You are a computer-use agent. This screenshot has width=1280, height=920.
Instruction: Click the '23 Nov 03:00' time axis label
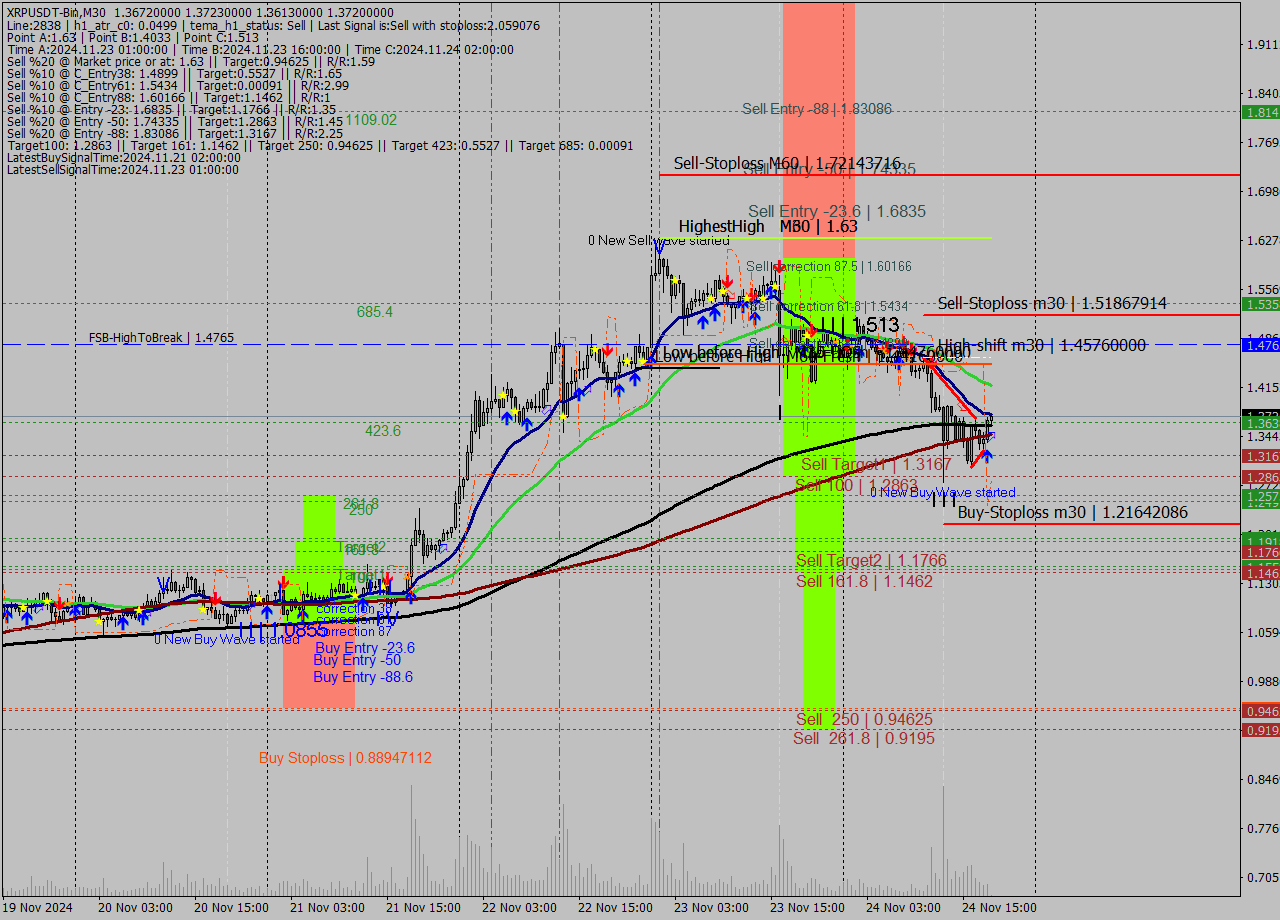[710, 908]
